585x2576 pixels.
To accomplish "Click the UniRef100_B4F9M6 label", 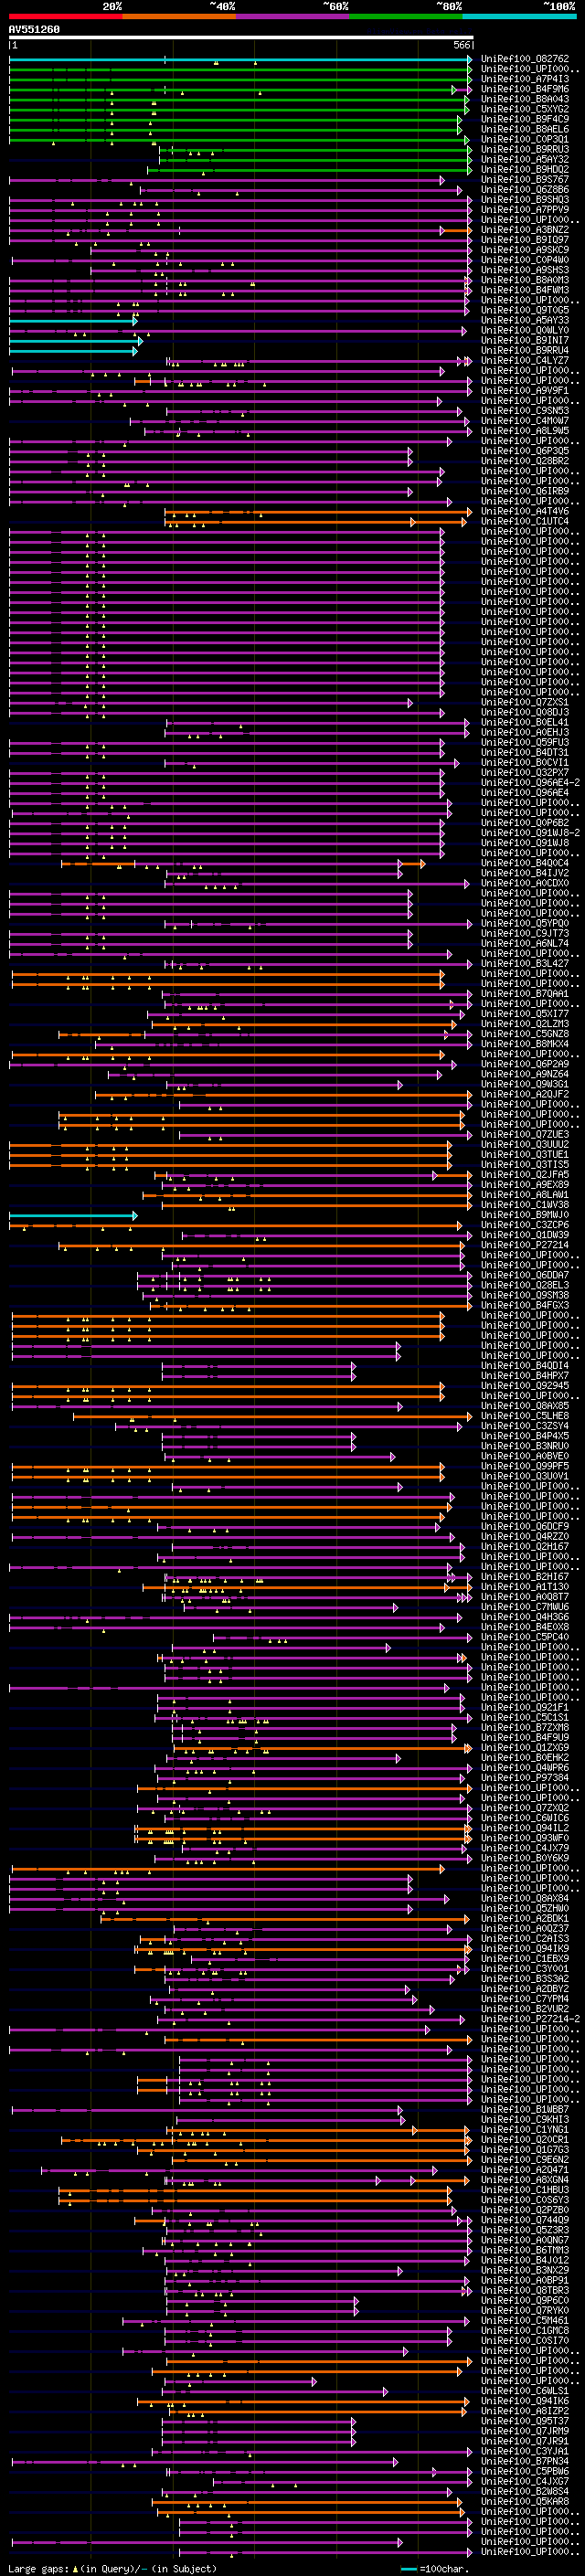I will point(525,89).
